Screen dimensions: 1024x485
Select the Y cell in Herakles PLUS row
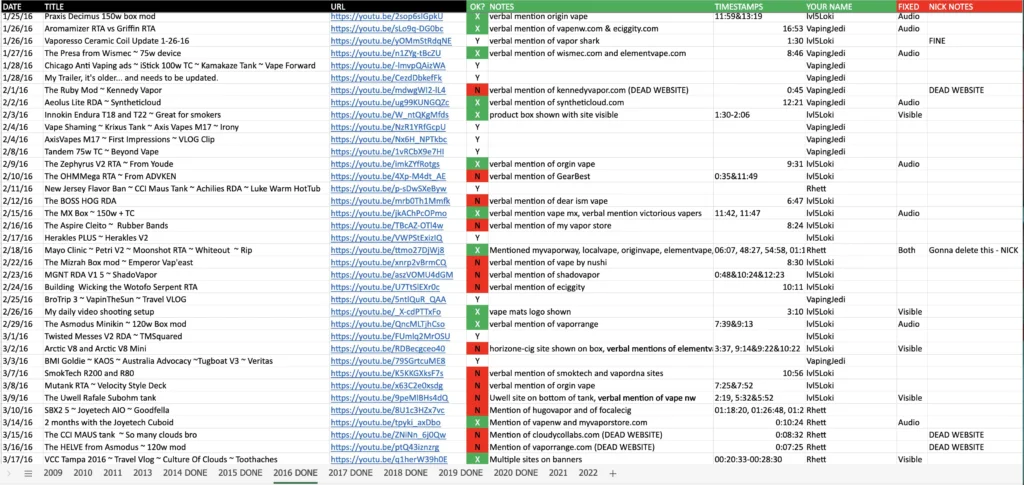[477, 238]
